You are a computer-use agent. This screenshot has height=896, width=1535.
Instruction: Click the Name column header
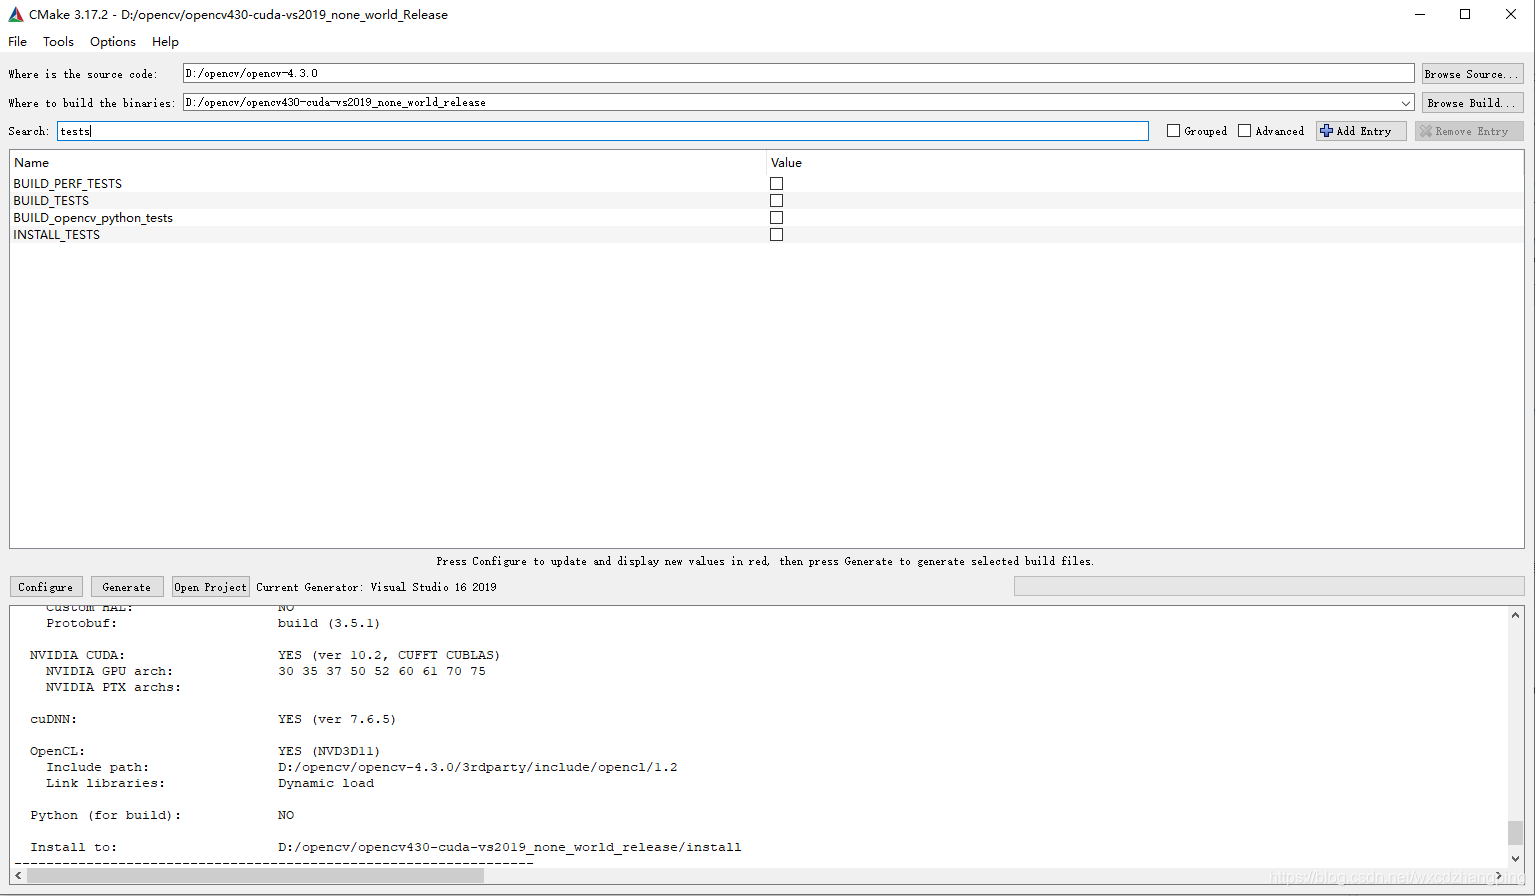click(x=32, y=163)
